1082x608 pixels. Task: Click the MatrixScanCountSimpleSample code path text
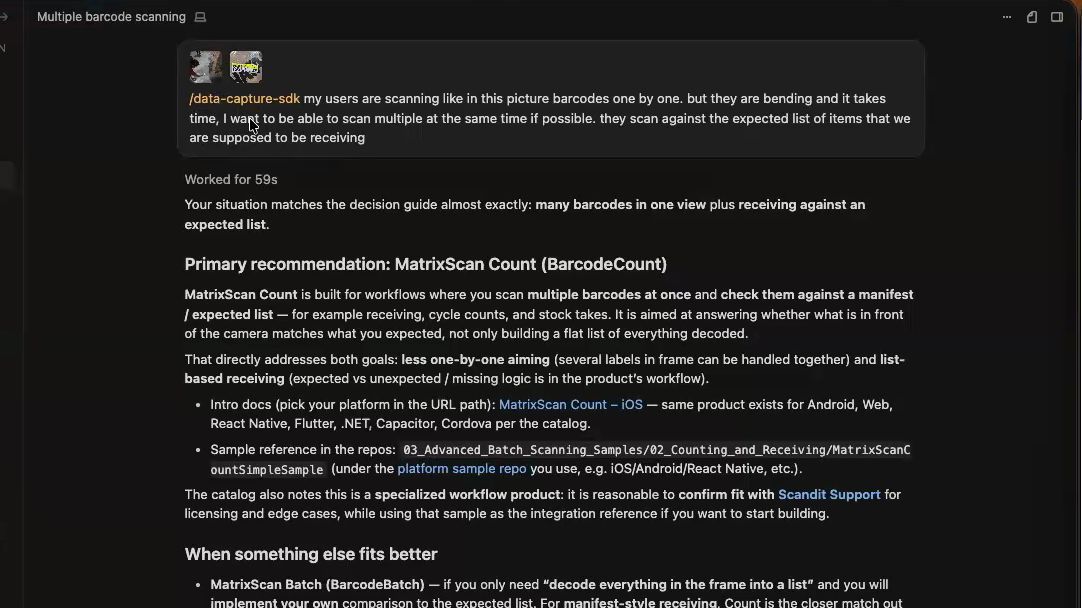[560, 460]
